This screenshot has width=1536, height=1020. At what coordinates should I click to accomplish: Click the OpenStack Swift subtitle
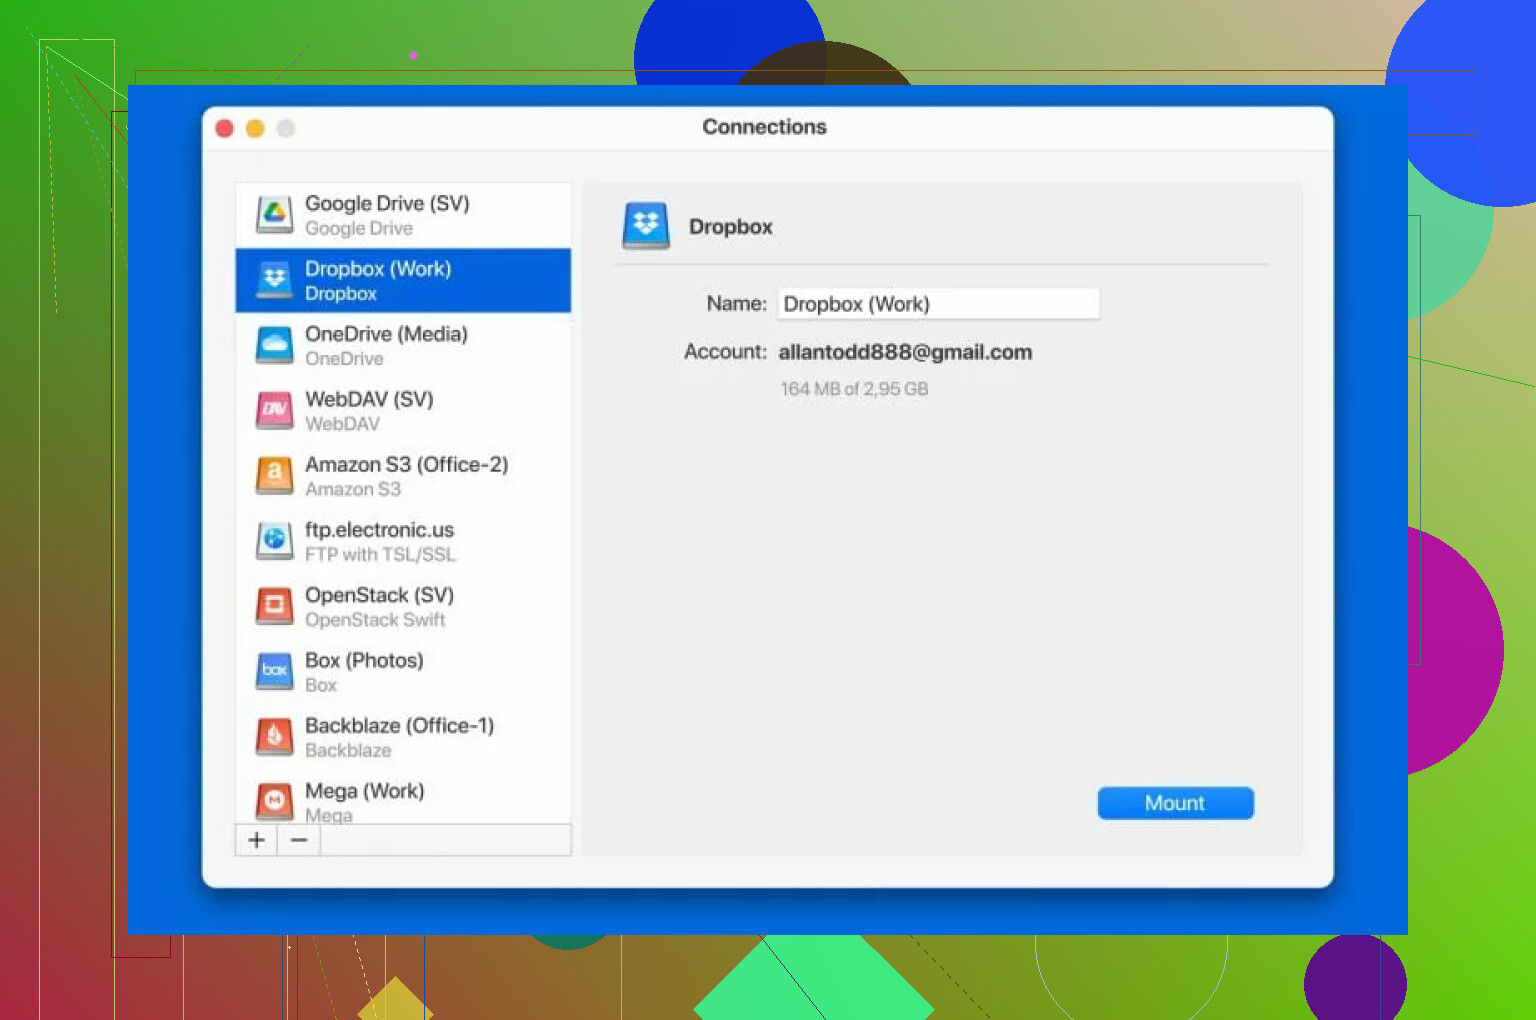(x=375, y=620)
